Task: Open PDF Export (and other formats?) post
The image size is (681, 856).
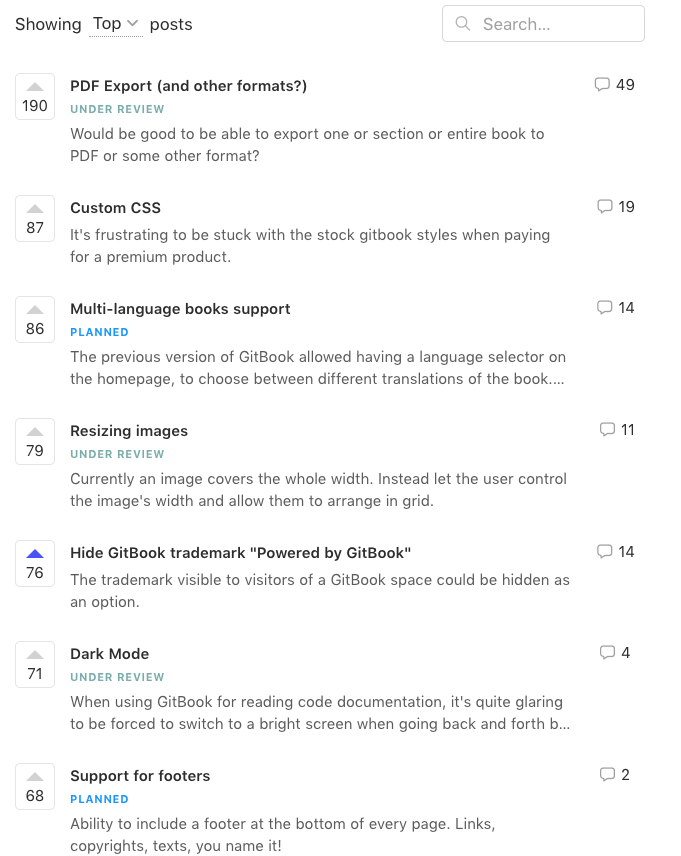Action: (x=188, y=86)
